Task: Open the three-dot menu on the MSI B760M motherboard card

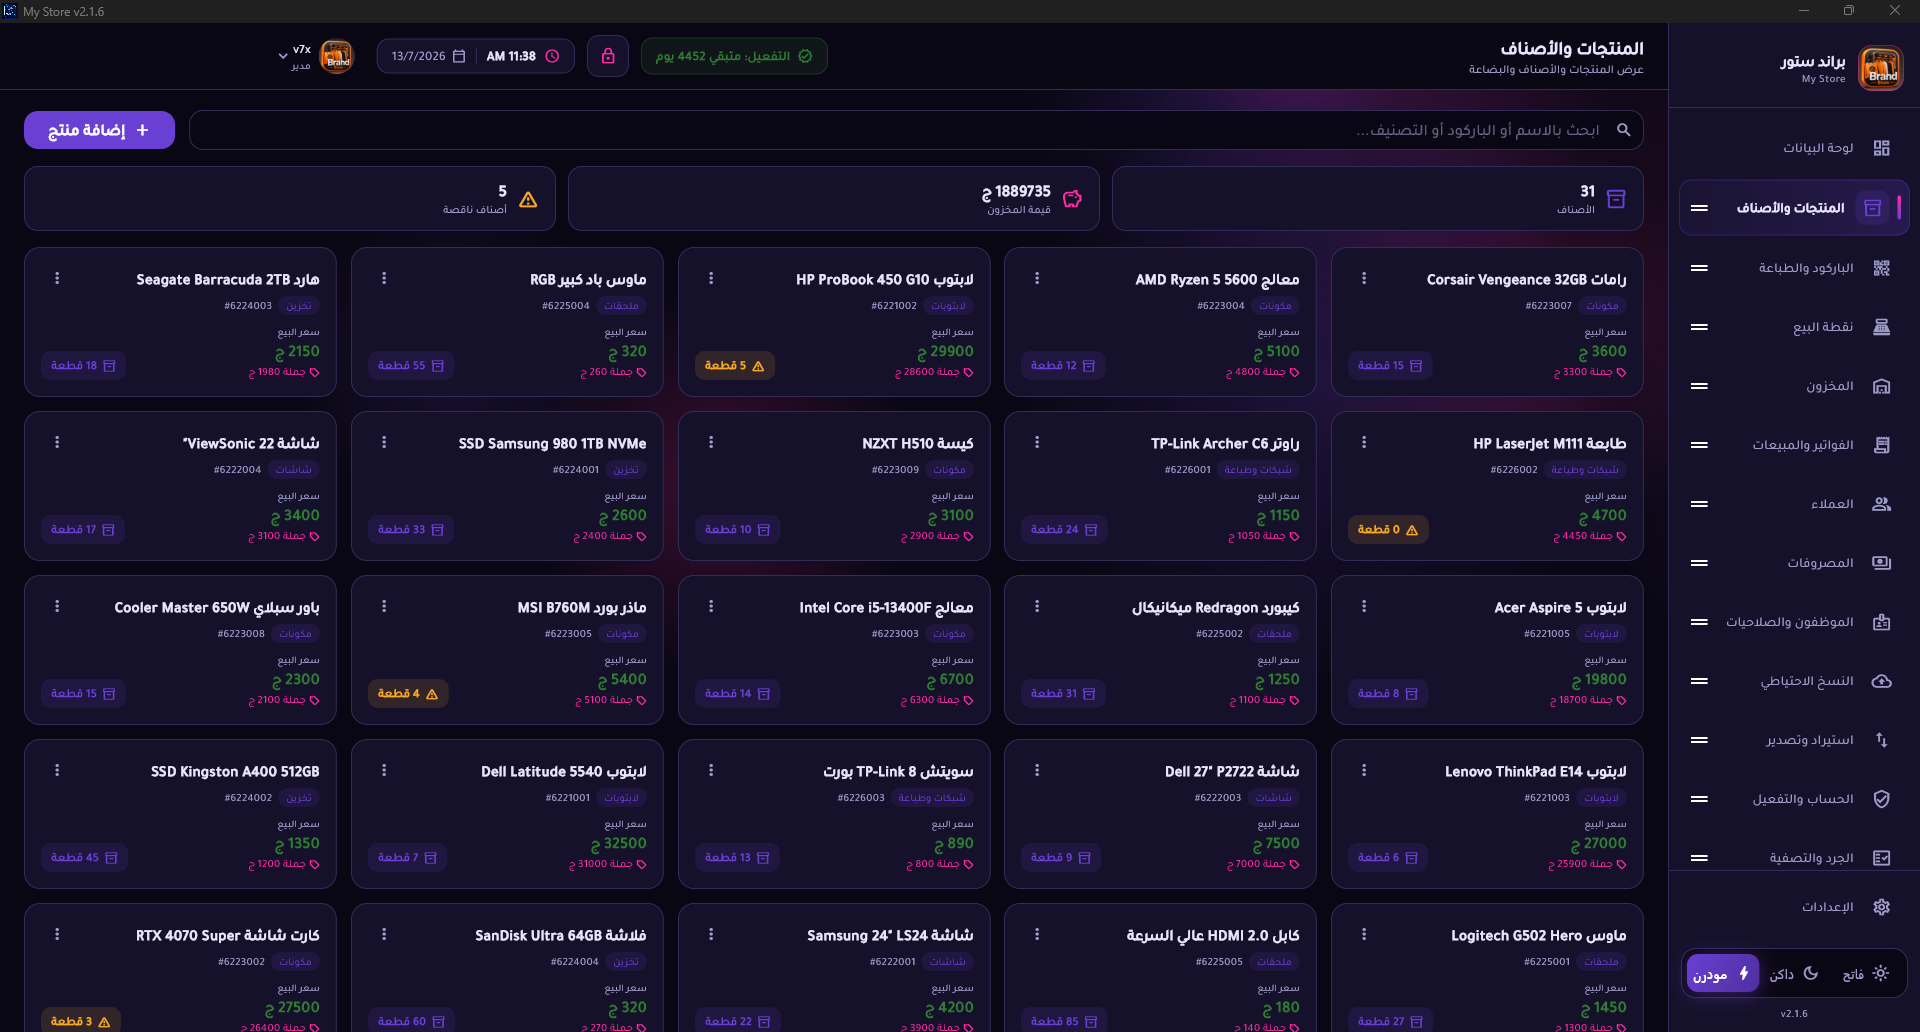Action: (x=384, y=606)
